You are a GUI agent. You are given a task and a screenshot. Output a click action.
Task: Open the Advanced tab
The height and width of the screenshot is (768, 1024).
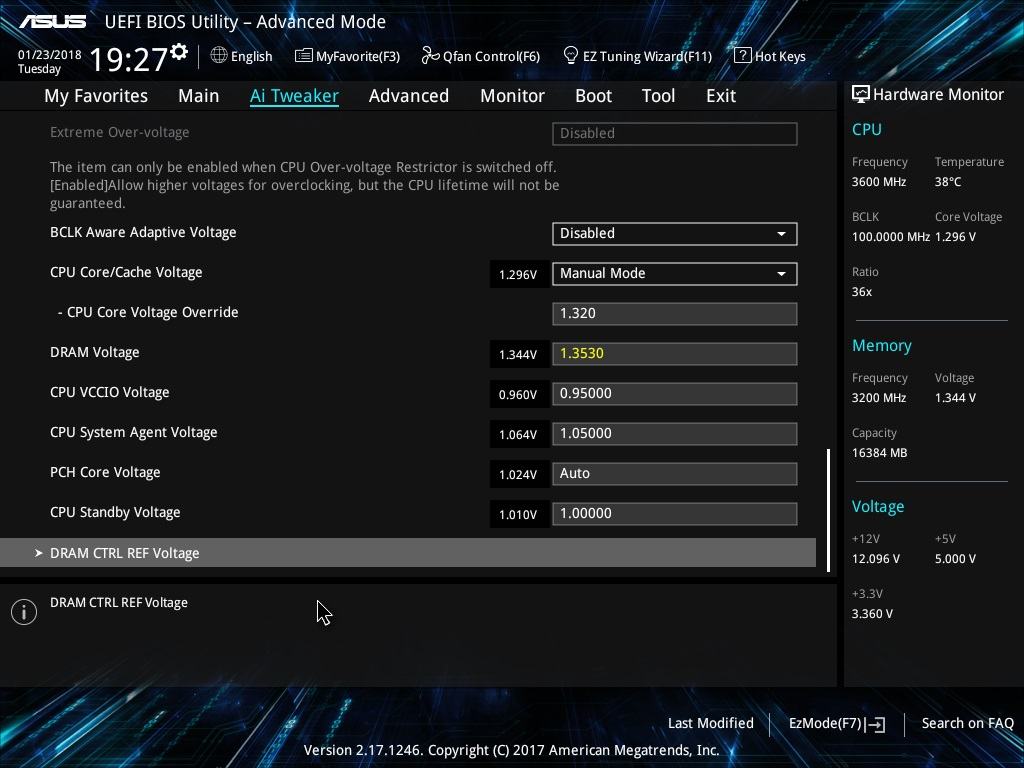click(409, 96)
